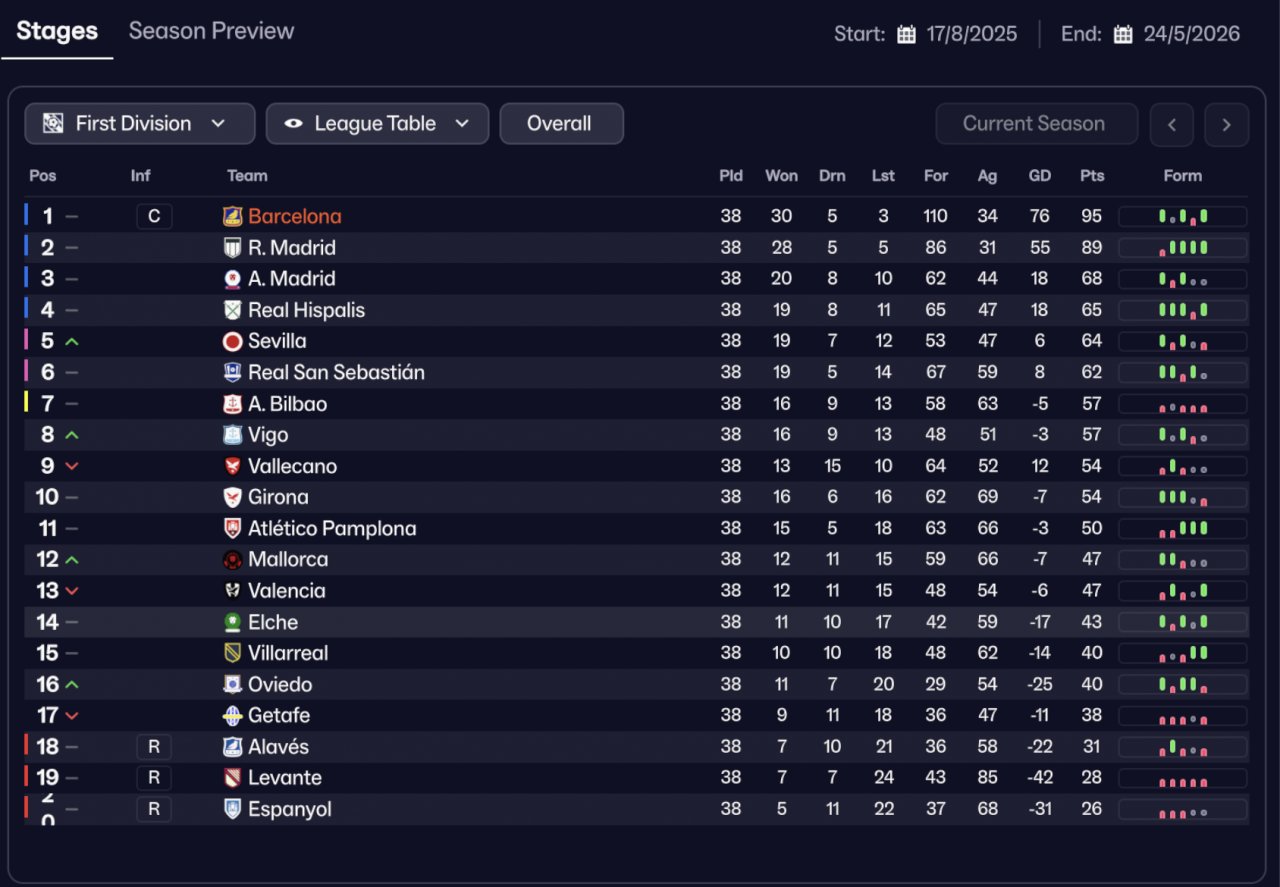The height and width of the screenshot is (887, 1280).
Task: Click the Villarreal yellow shield badge
Action: [232, 653]
